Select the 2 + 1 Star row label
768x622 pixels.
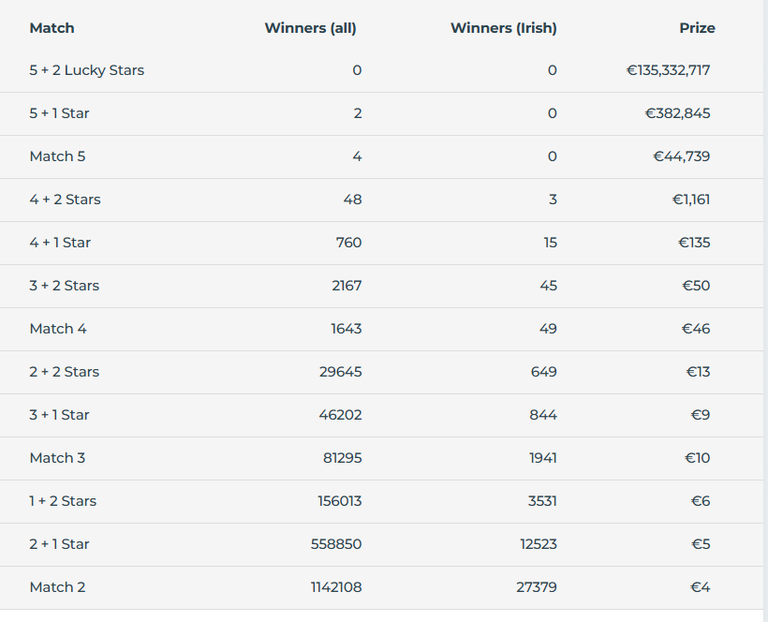point(59,544)
